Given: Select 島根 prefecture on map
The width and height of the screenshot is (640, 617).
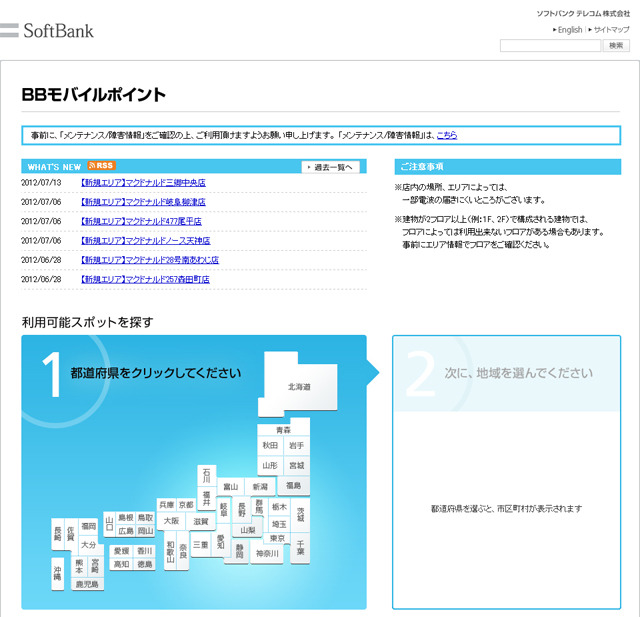Looking at the screenshot, I should click(x=126, y=517).
